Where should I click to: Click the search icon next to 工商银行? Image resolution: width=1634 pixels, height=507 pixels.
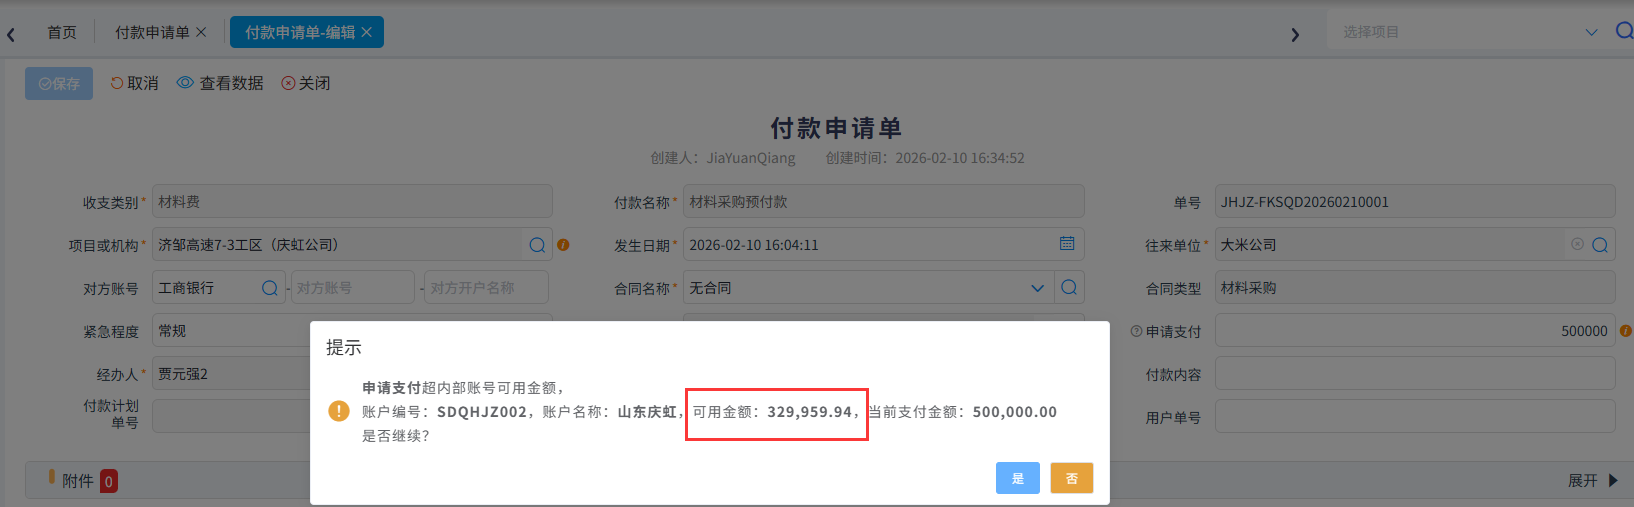[x=269, y=288]
